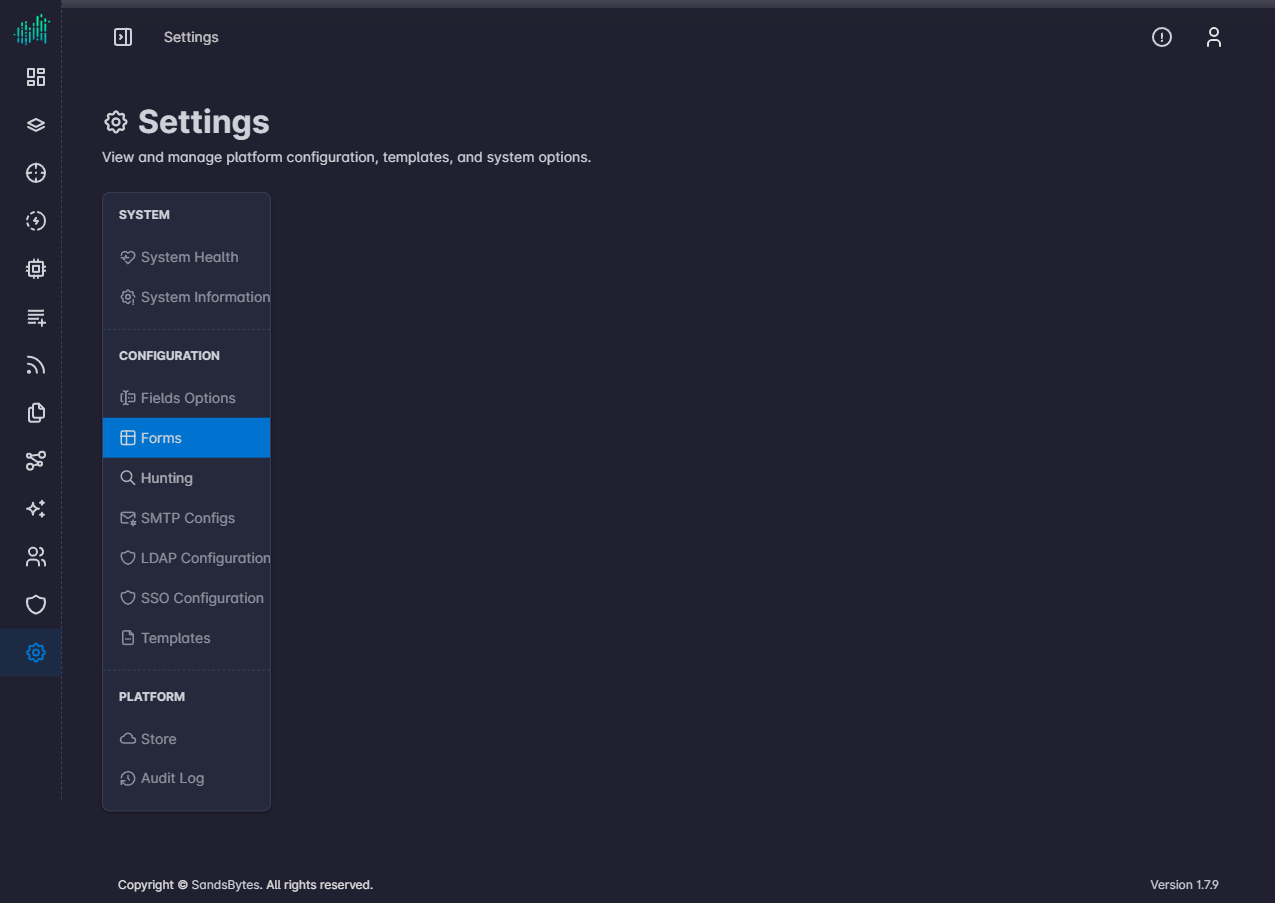Click the Settings breadcrumb in header
This screenshot has height=903, width=1275.
(x=191, y=37)
